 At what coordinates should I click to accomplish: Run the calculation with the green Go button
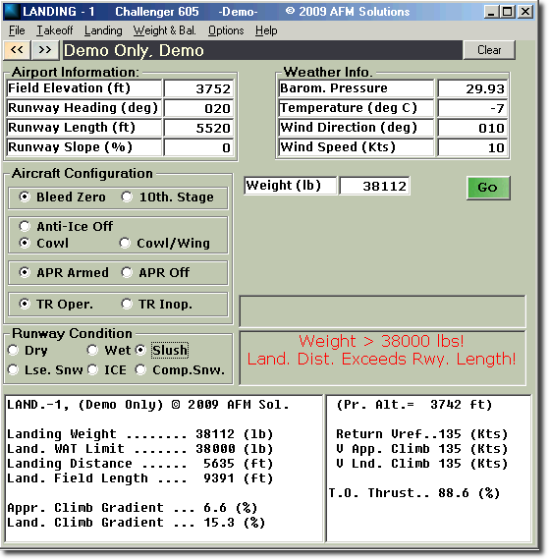[x=488, y=188]
